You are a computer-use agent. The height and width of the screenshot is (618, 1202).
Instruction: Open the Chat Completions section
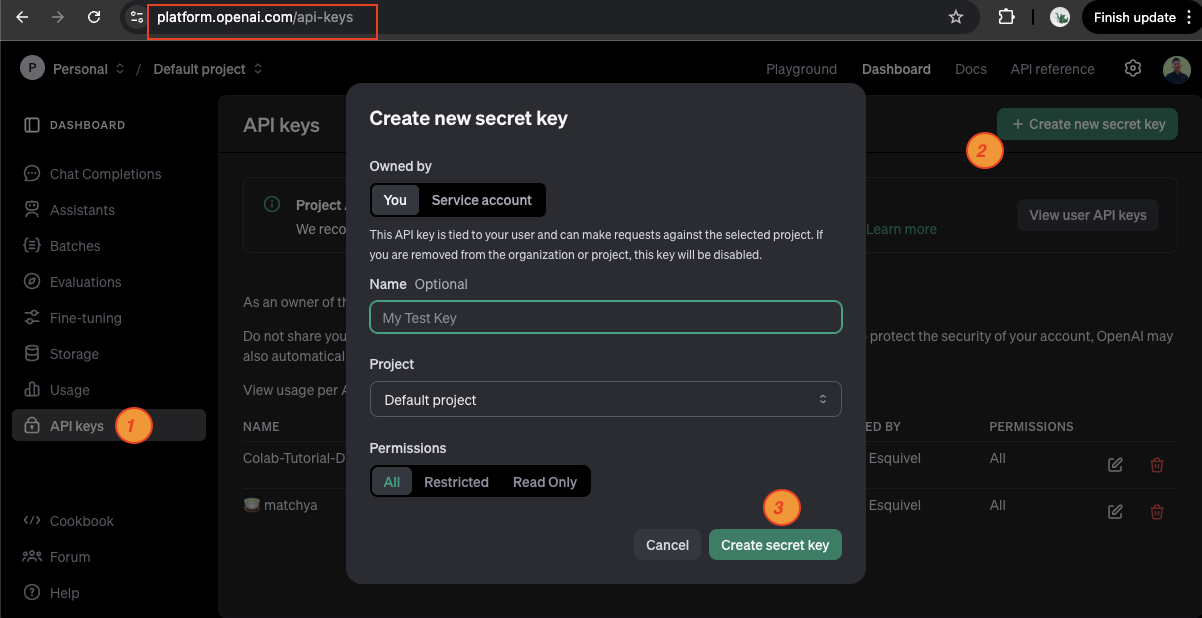tap(105, 173)
